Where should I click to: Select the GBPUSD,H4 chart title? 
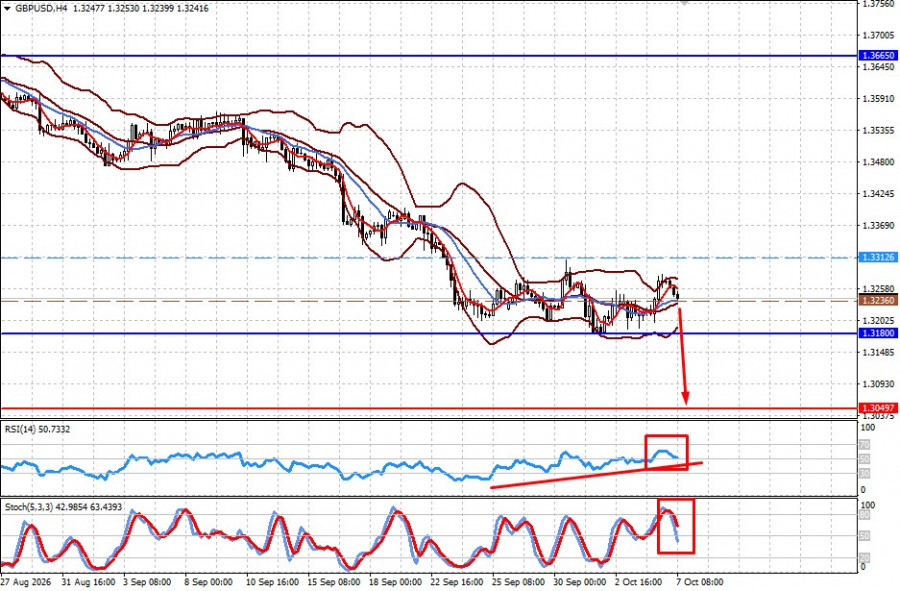40,9
